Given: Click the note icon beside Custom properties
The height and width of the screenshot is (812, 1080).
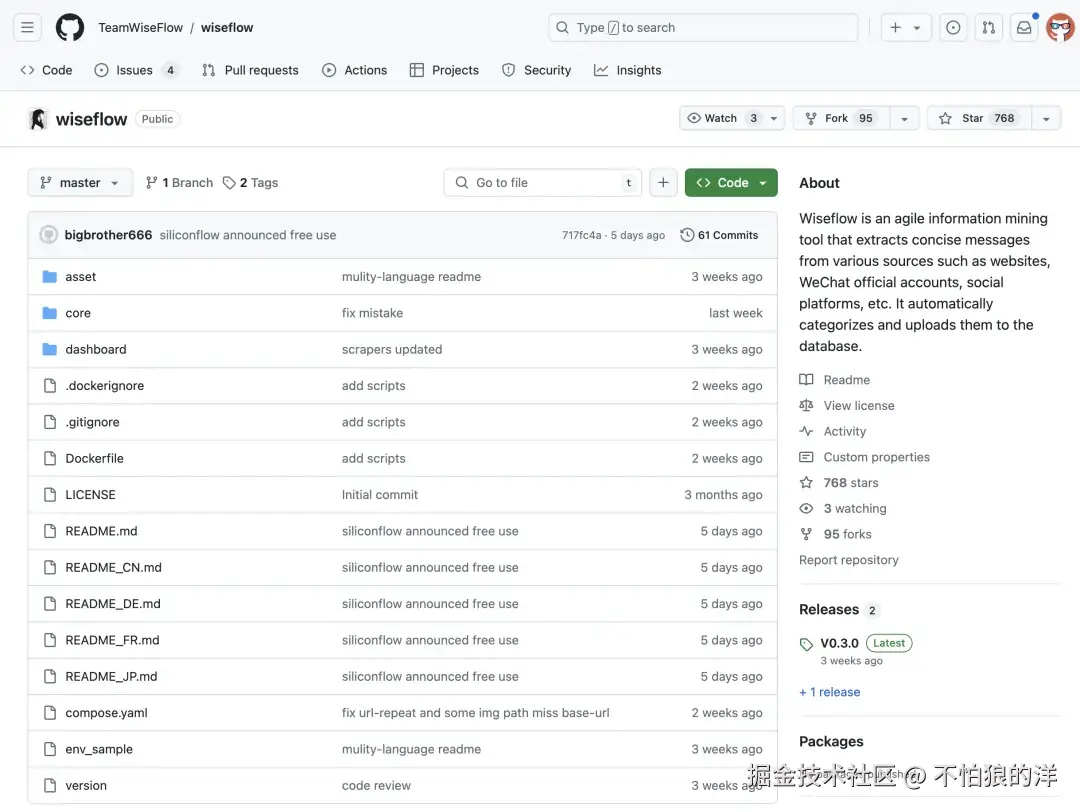Looking at the screenshot, I should click(806, 457).
